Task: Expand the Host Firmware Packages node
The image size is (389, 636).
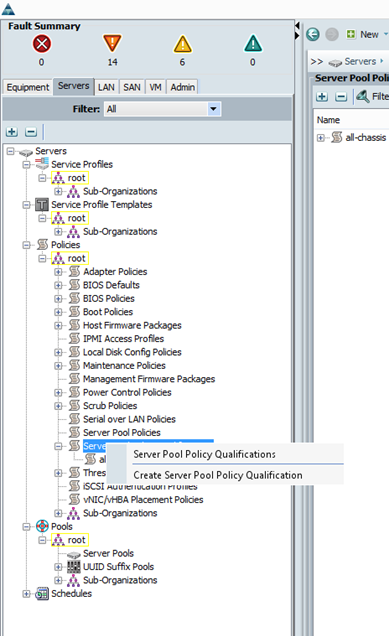Action: click(x=58, y=325)
